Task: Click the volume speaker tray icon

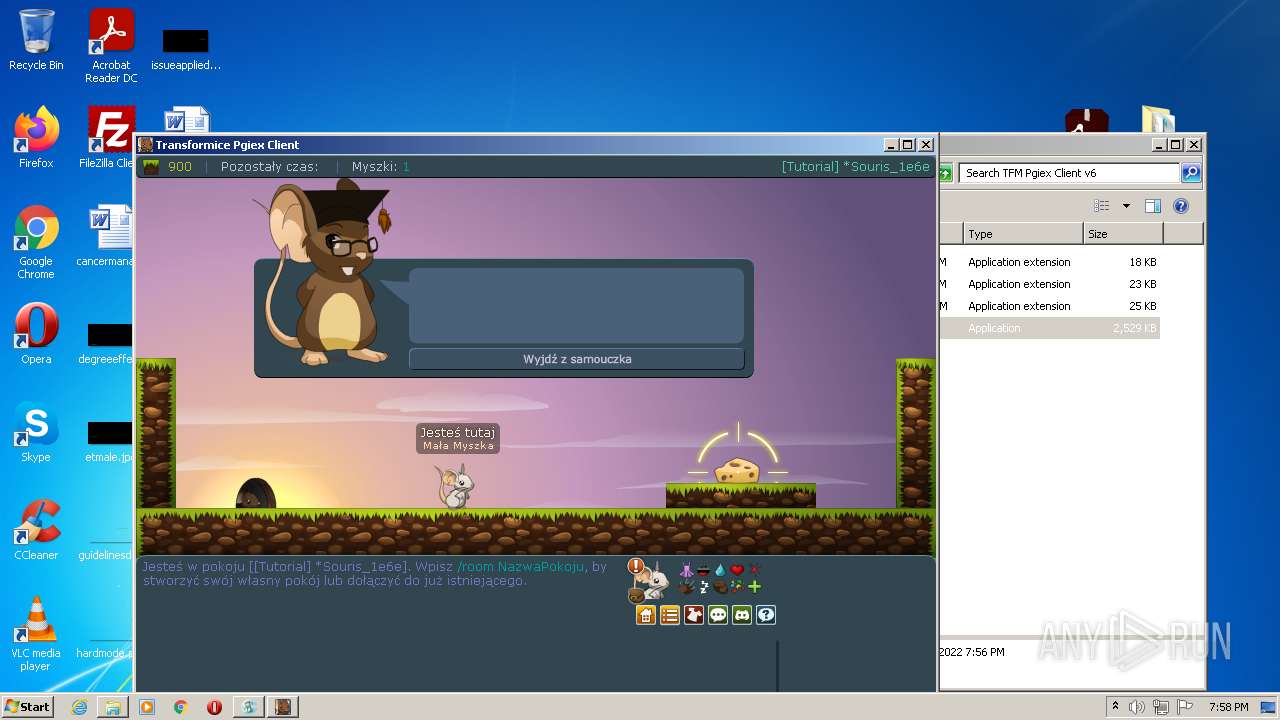Action: [1137, 707]
